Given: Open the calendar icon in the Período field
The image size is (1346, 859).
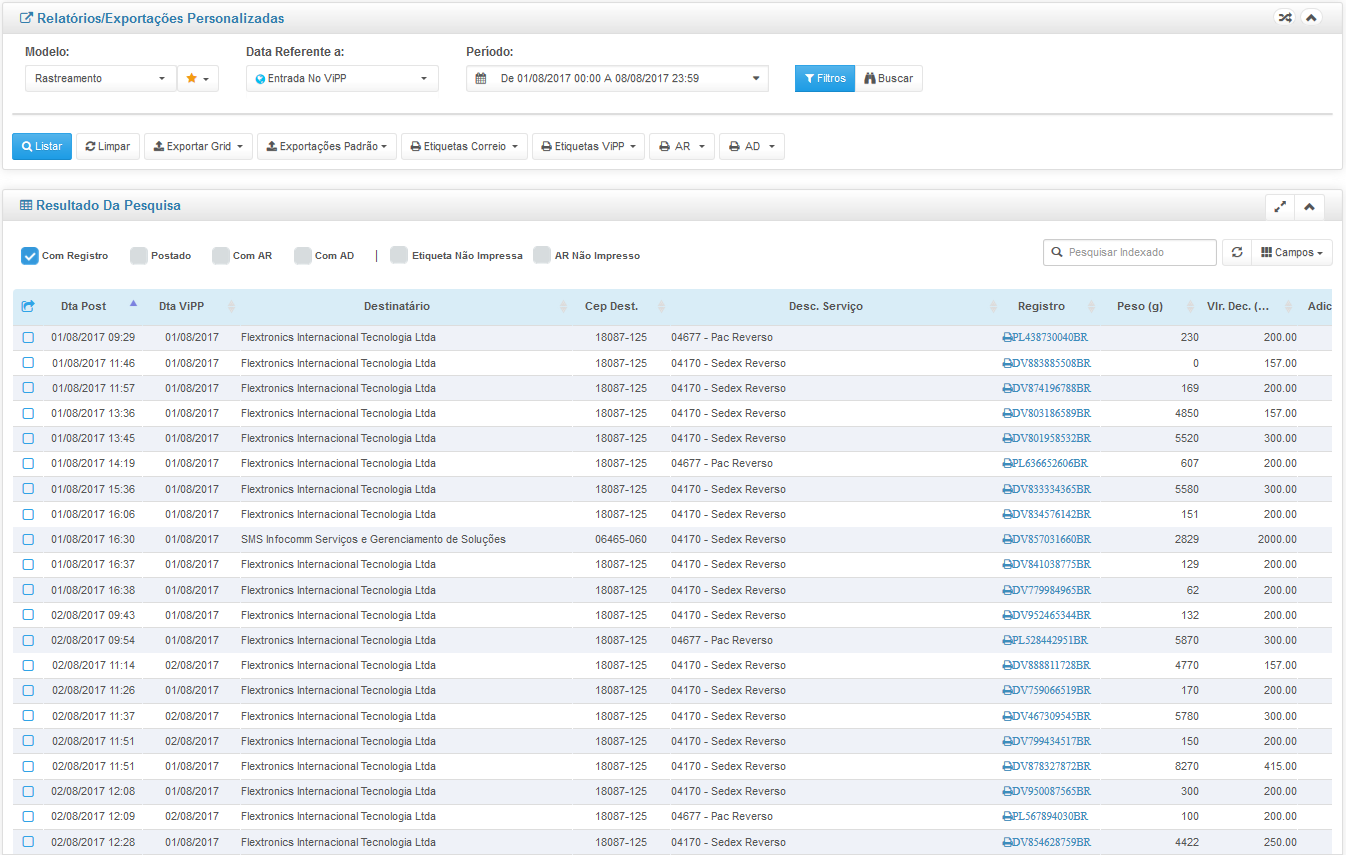Looking at the screenshot, I should point(481,78).
